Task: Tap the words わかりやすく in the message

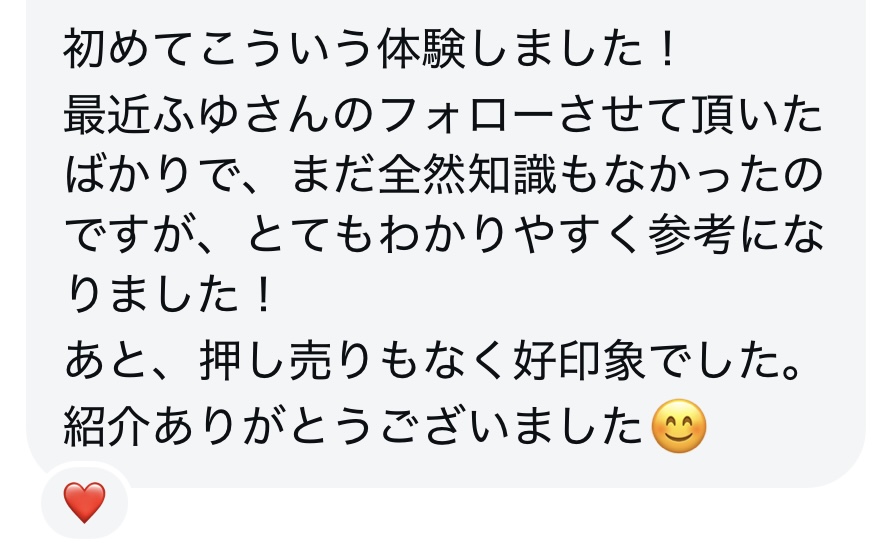Action: pyautogui.click(x=509, y=235)
